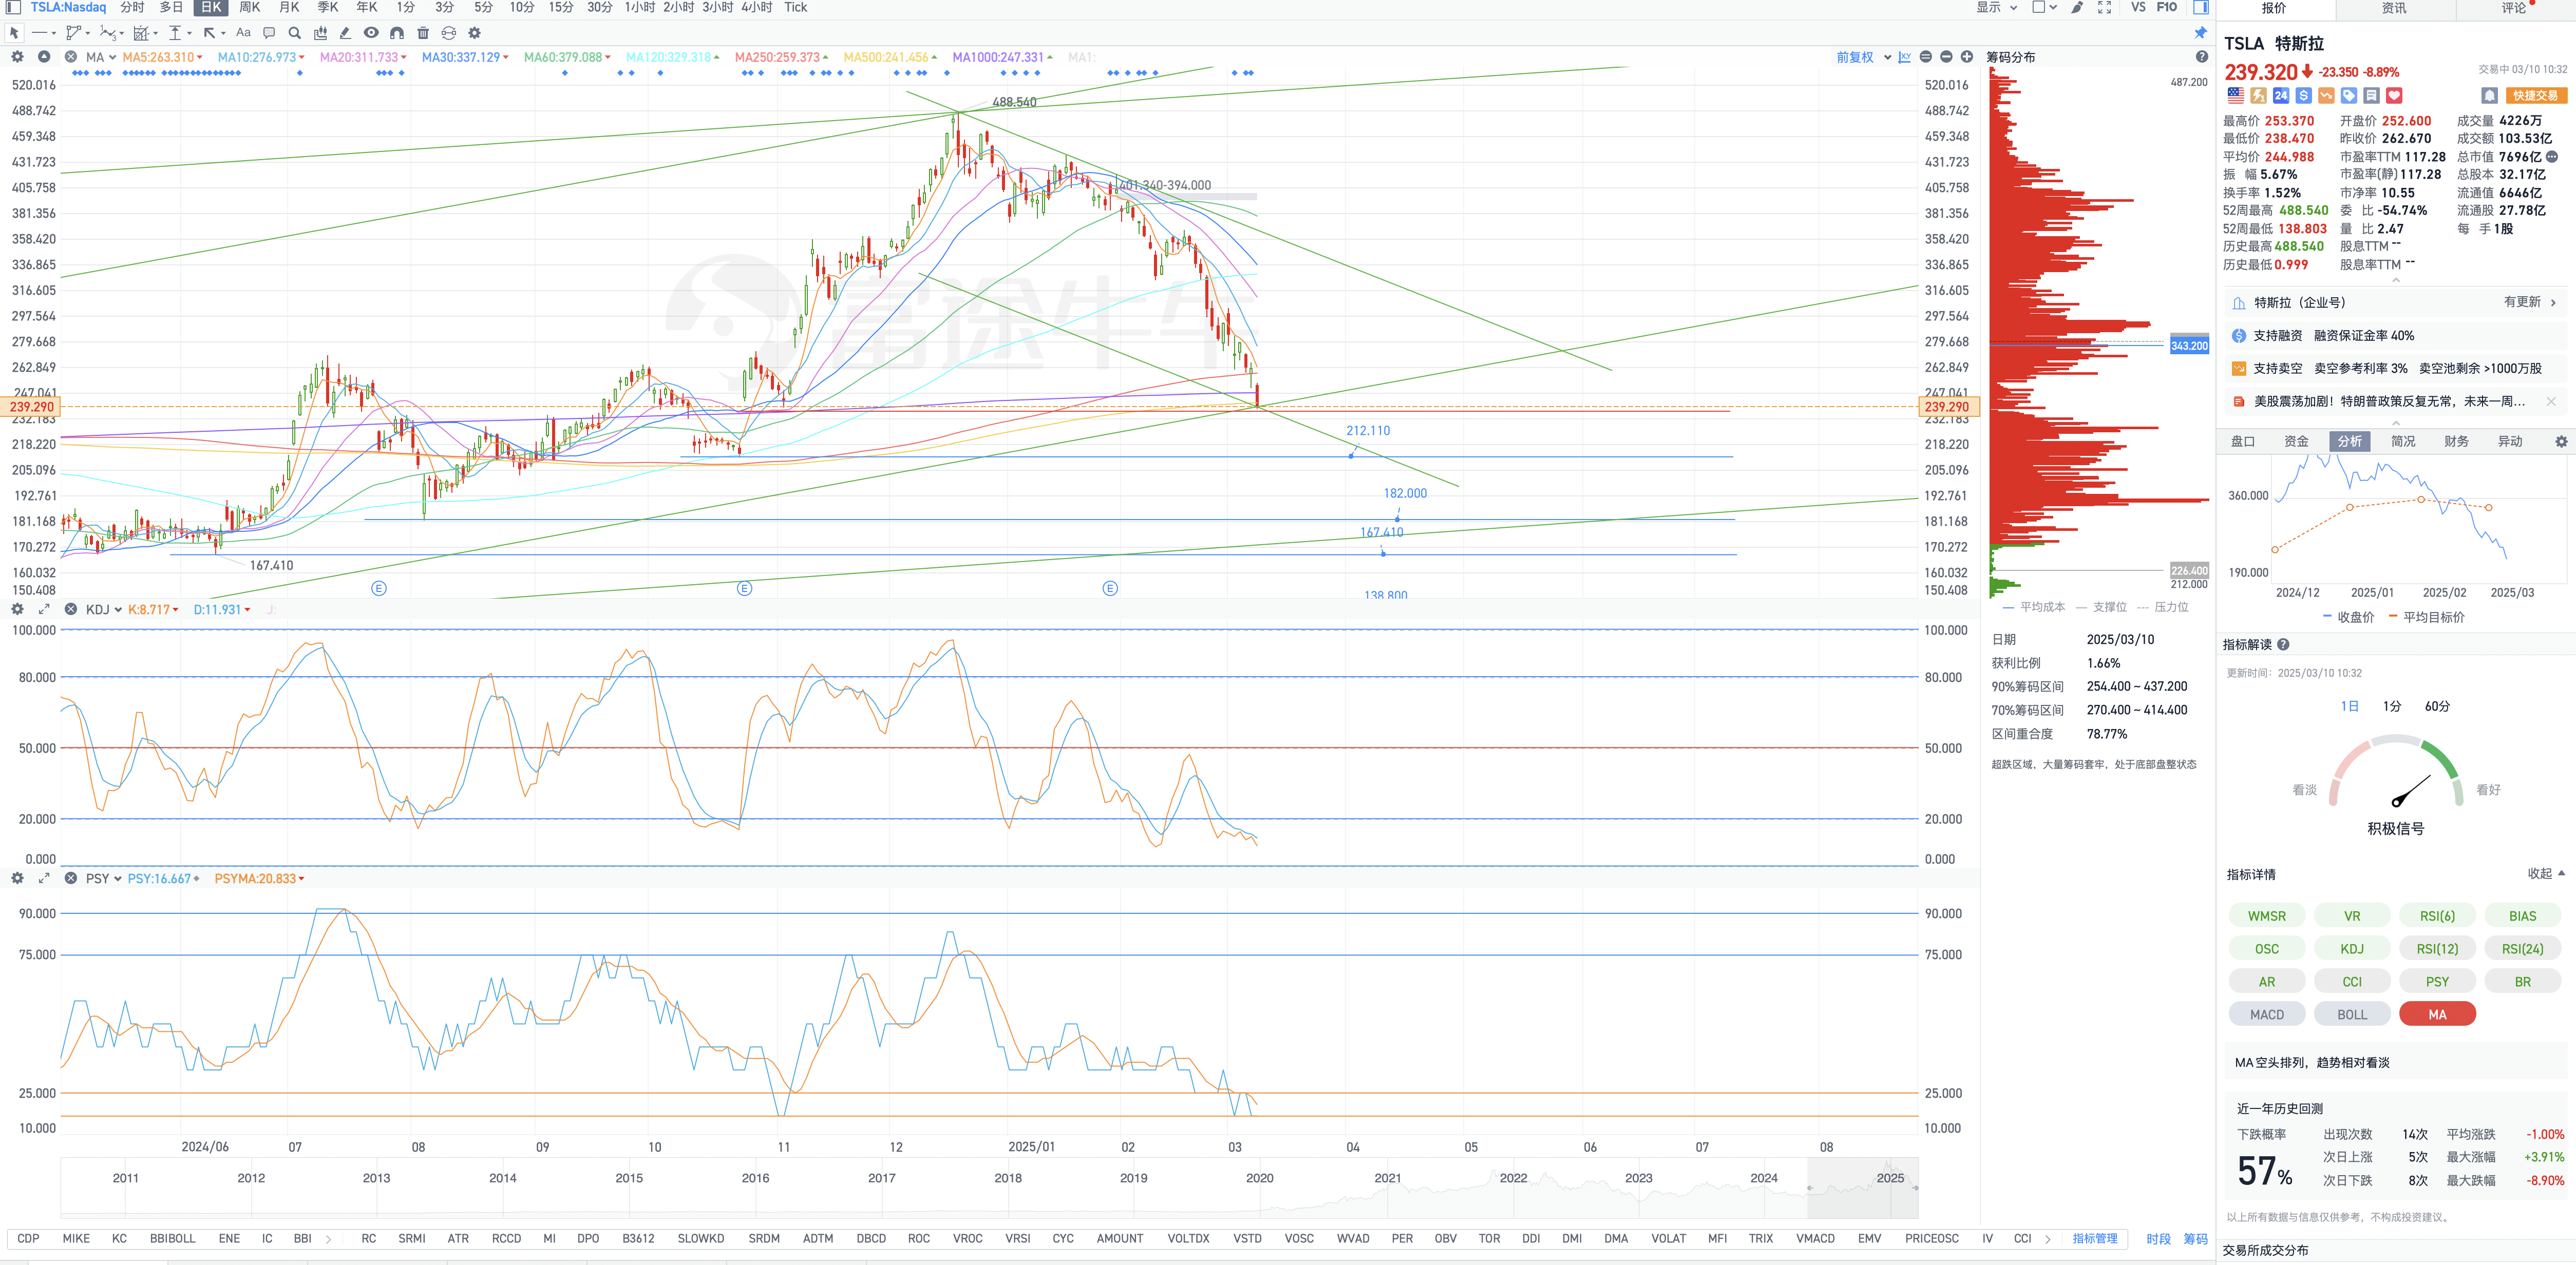Select the candlestick pointer tool

pyautogui.click(x=320, y=33)
